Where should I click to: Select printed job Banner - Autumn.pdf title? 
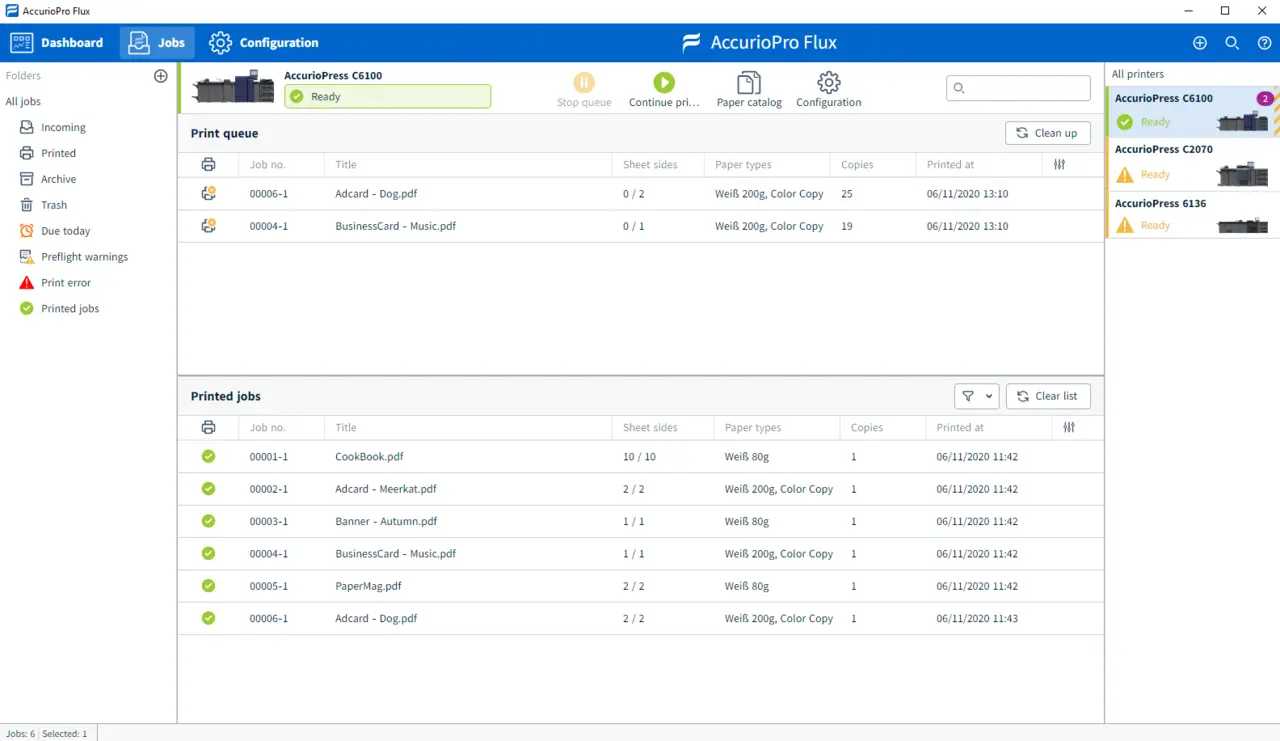click(x=386, y=521)
